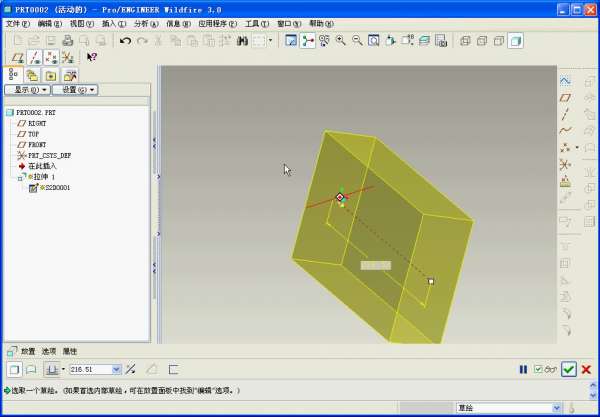Image resolution: width=600 pixels, height=417 pixels.
Task: Open the 放置 panel tab in the dashboard
Action: click(28, 352)
